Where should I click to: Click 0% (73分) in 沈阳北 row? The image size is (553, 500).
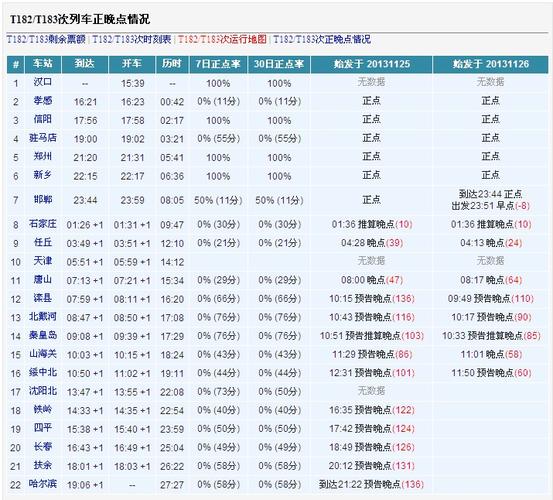click(x=218, y=391)
